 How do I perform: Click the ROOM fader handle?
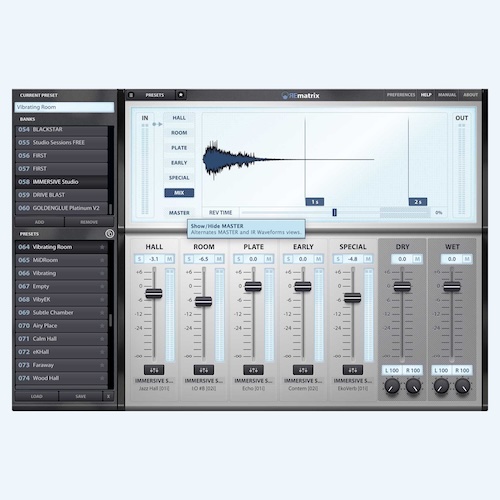tap(204, 301)
